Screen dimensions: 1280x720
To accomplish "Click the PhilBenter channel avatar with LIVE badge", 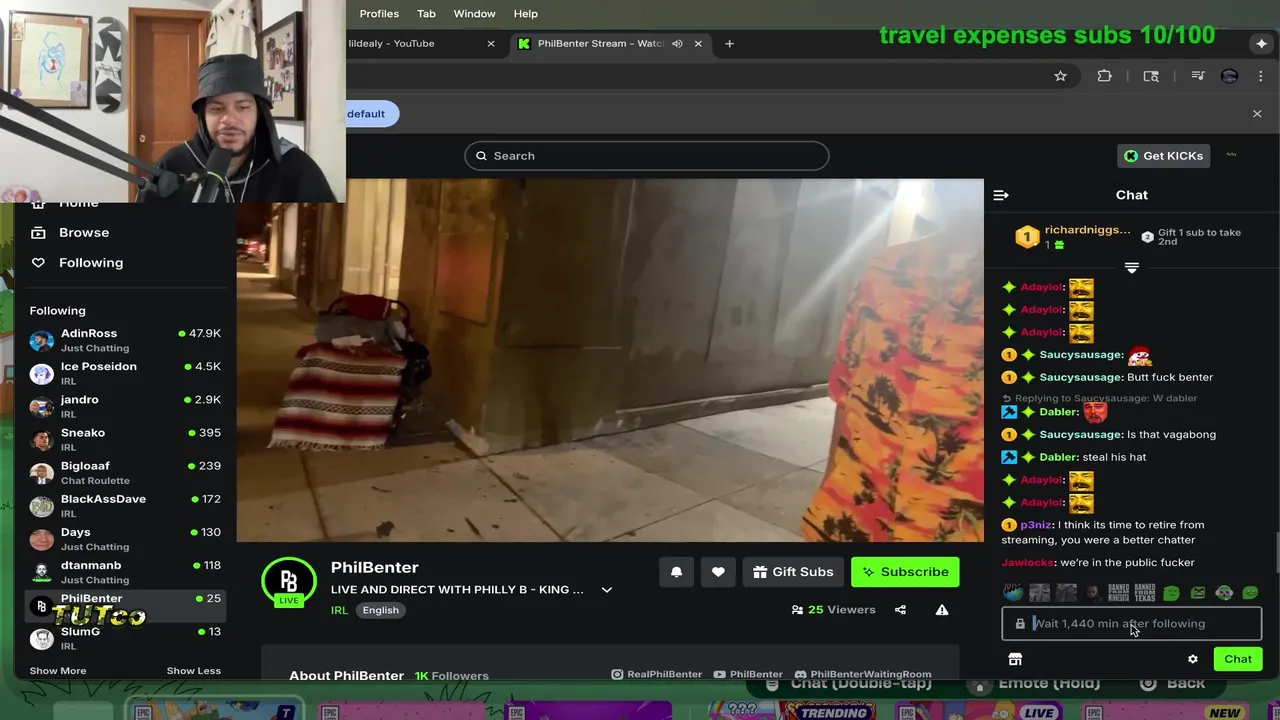I will click(x=289, y=582).
